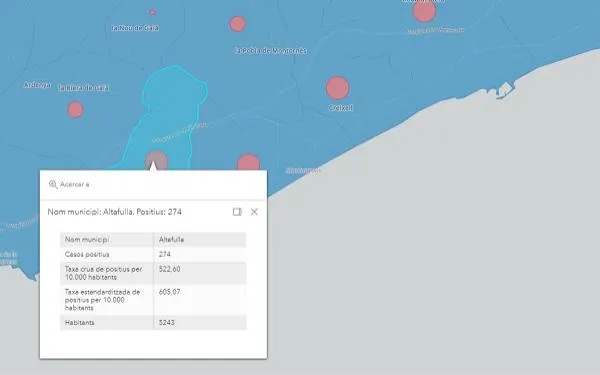Select the value 522,60 crude rate
600x375 pixels.
[x=170, y=269]
